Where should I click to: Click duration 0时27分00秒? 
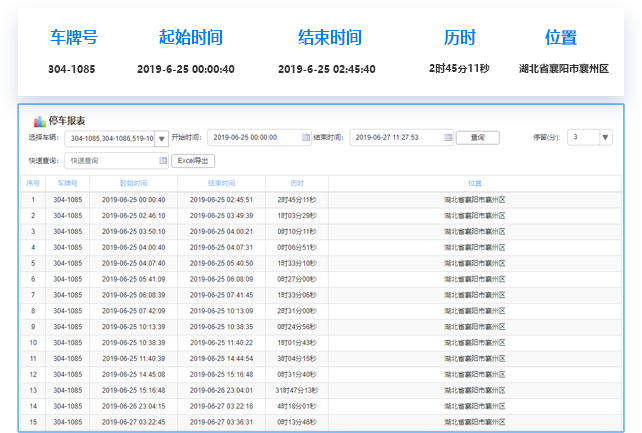click(x=297, y=279)
